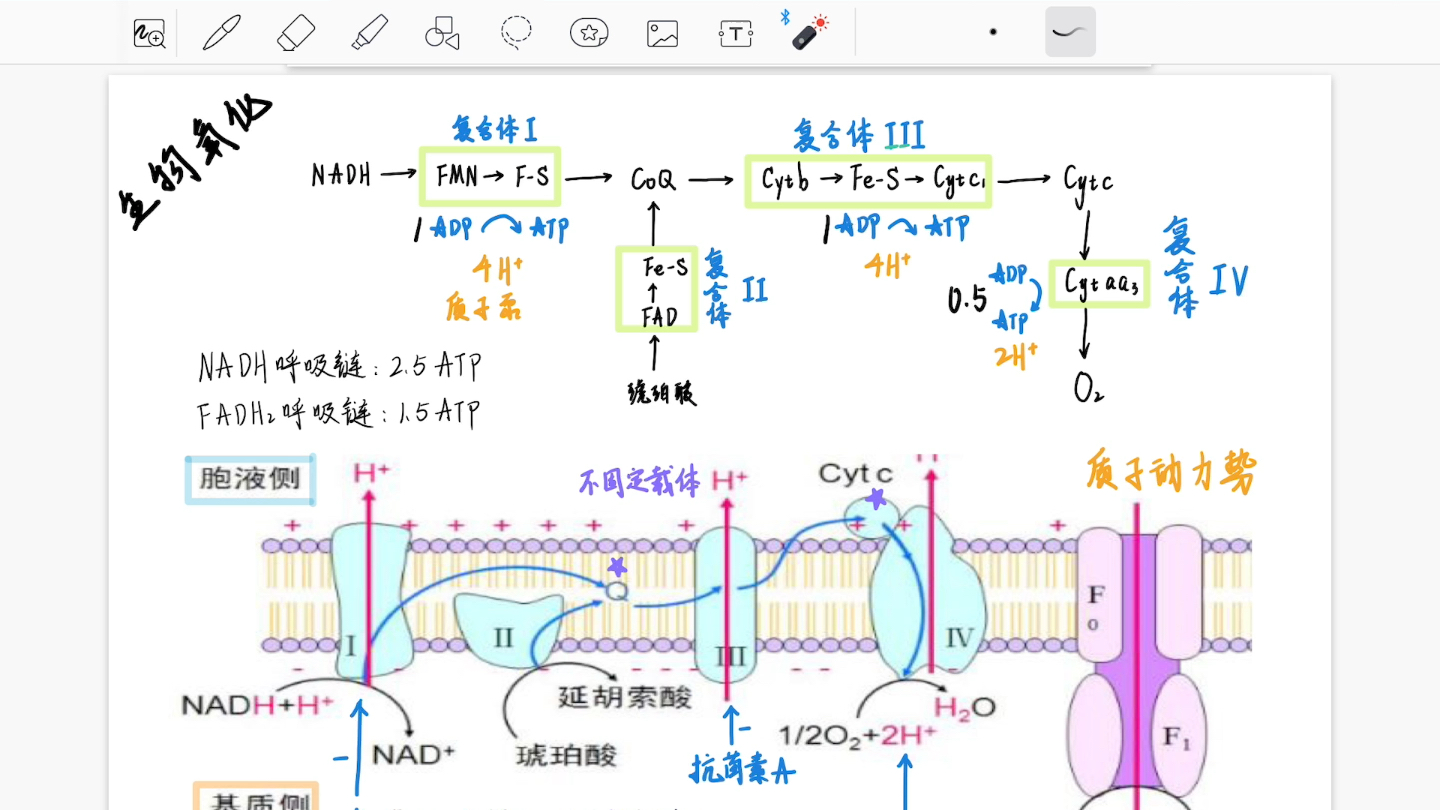This screenshot has width=1440, height=810.
Task: Select the Lasso selection tool
Action: point(516,33)
